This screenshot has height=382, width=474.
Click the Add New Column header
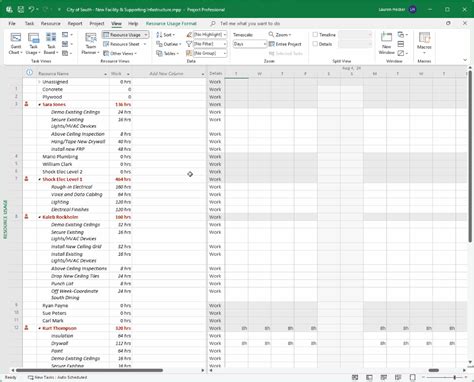coord(169,73)
